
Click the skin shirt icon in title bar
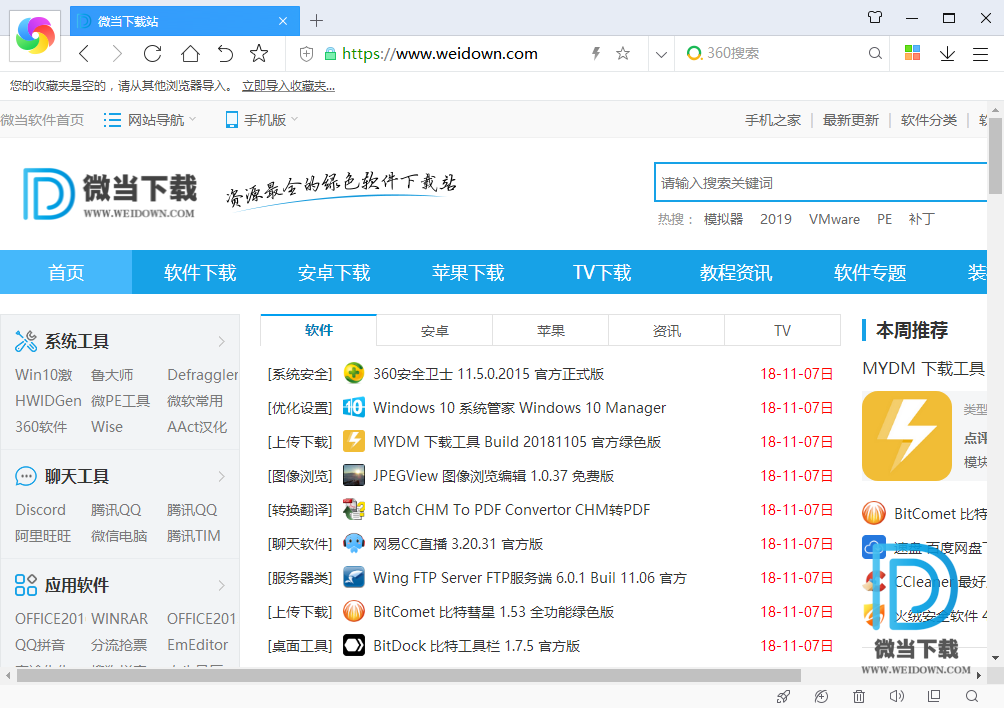pos(875,17)
